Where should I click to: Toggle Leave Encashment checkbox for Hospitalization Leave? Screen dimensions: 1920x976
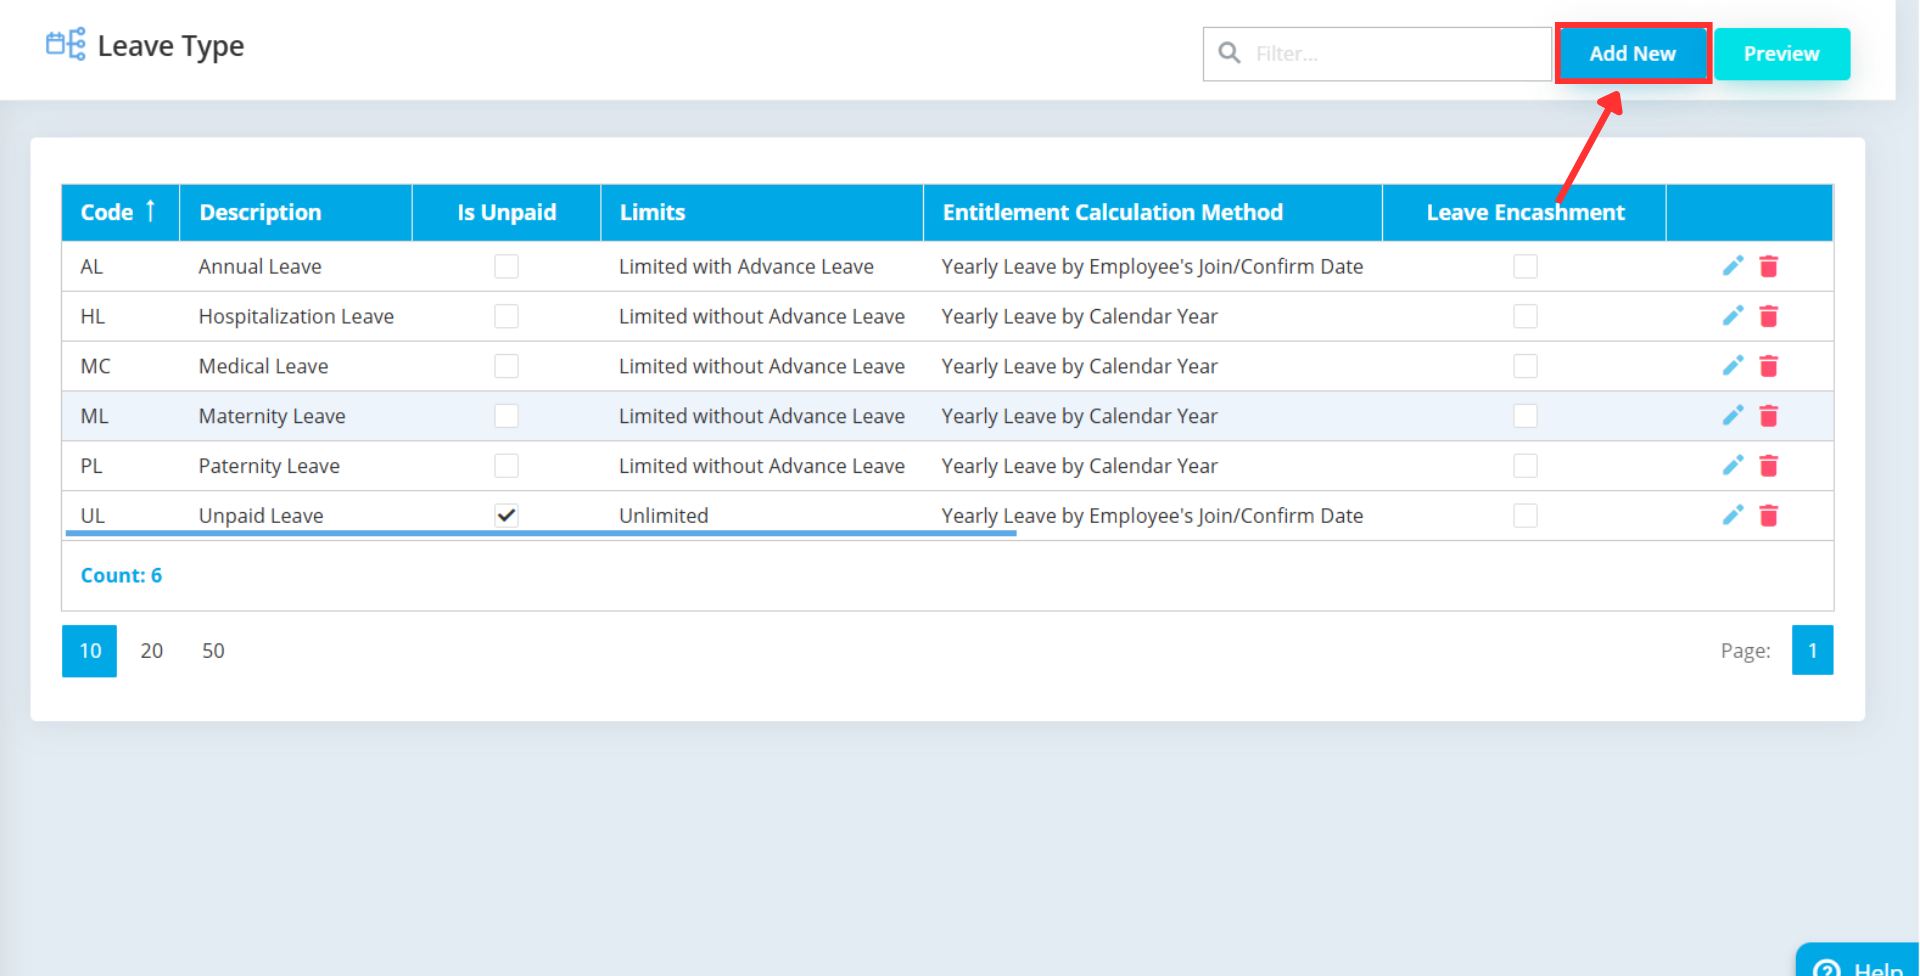(x=1525, y=316)
